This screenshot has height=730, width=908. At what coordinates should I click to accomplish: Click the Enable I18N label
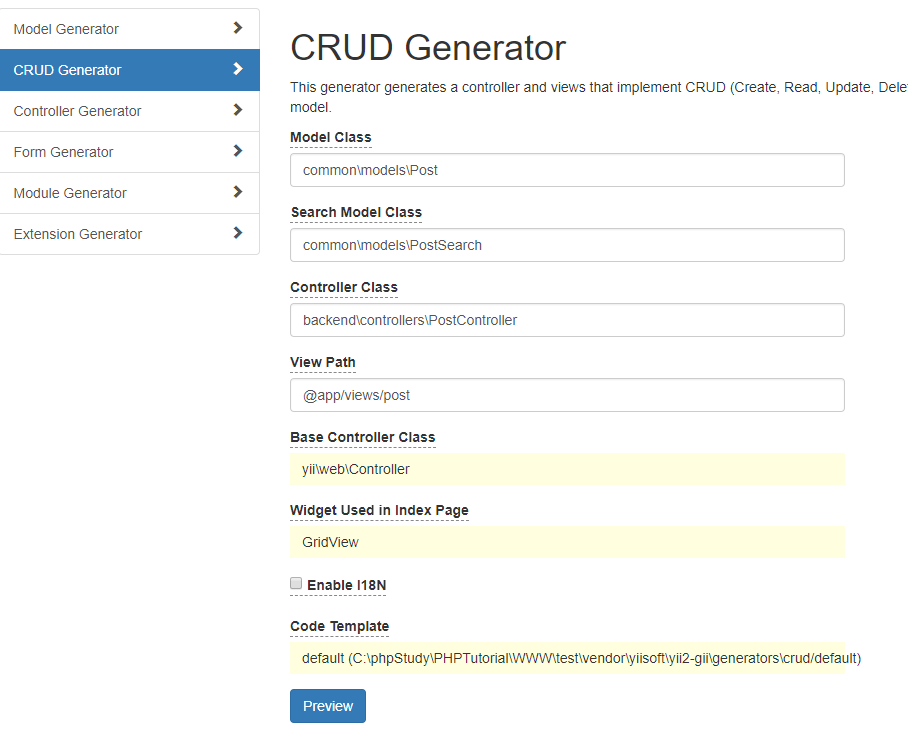click(x=344, y=585)
